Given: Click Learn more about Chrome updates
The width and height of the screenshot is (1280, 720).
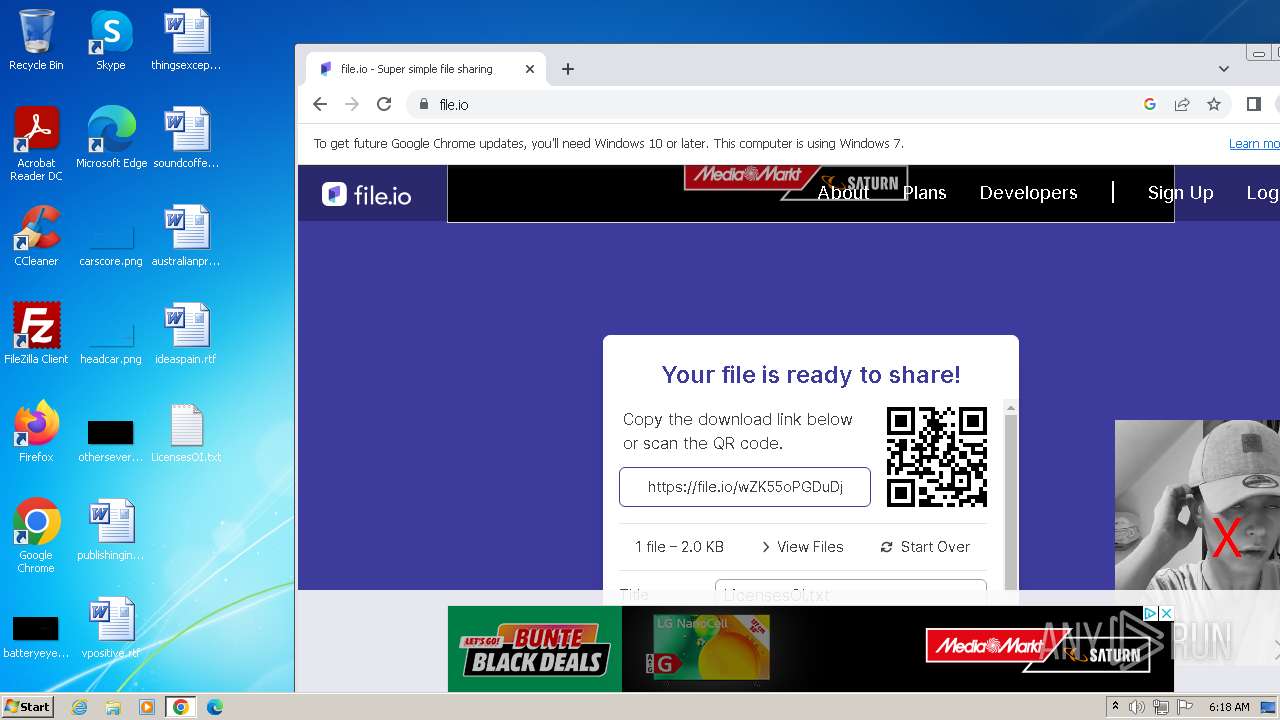Looking at the screenshot, I should point(1254,144).
